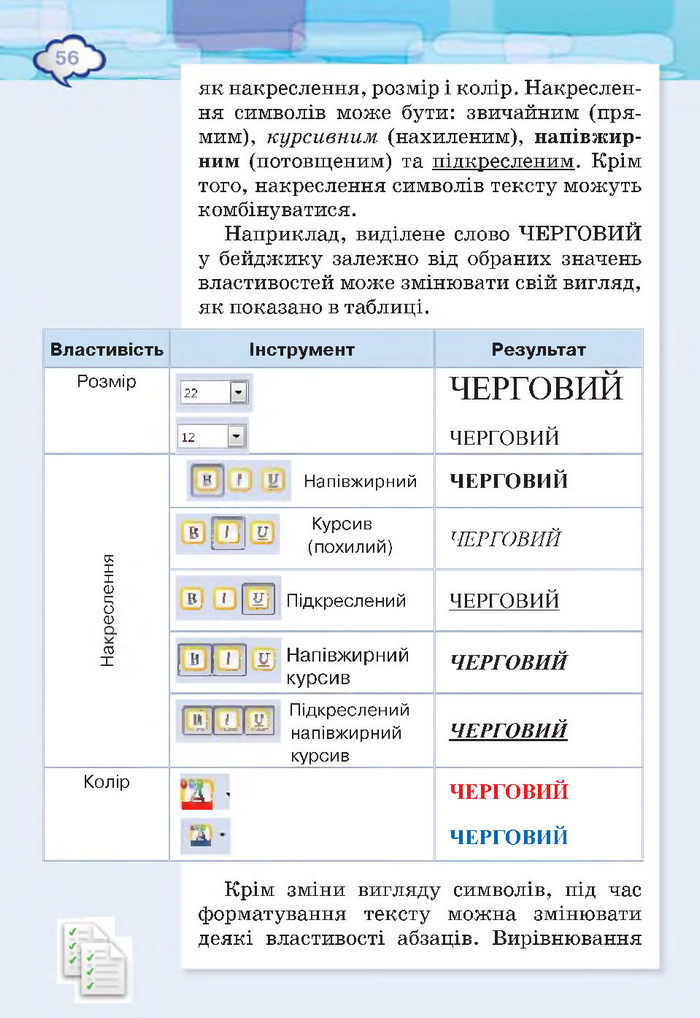Click the Курсив (похилий) label

[x=351, y=535]
